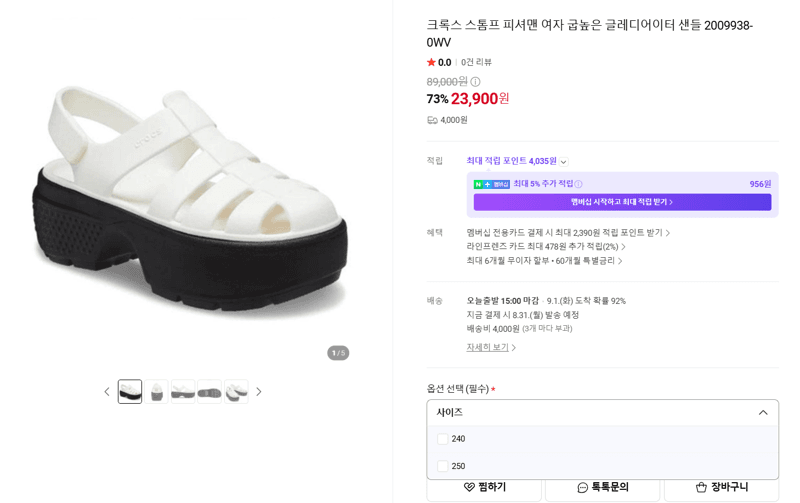Click the info icon beside 89,000원 original price

475,82
